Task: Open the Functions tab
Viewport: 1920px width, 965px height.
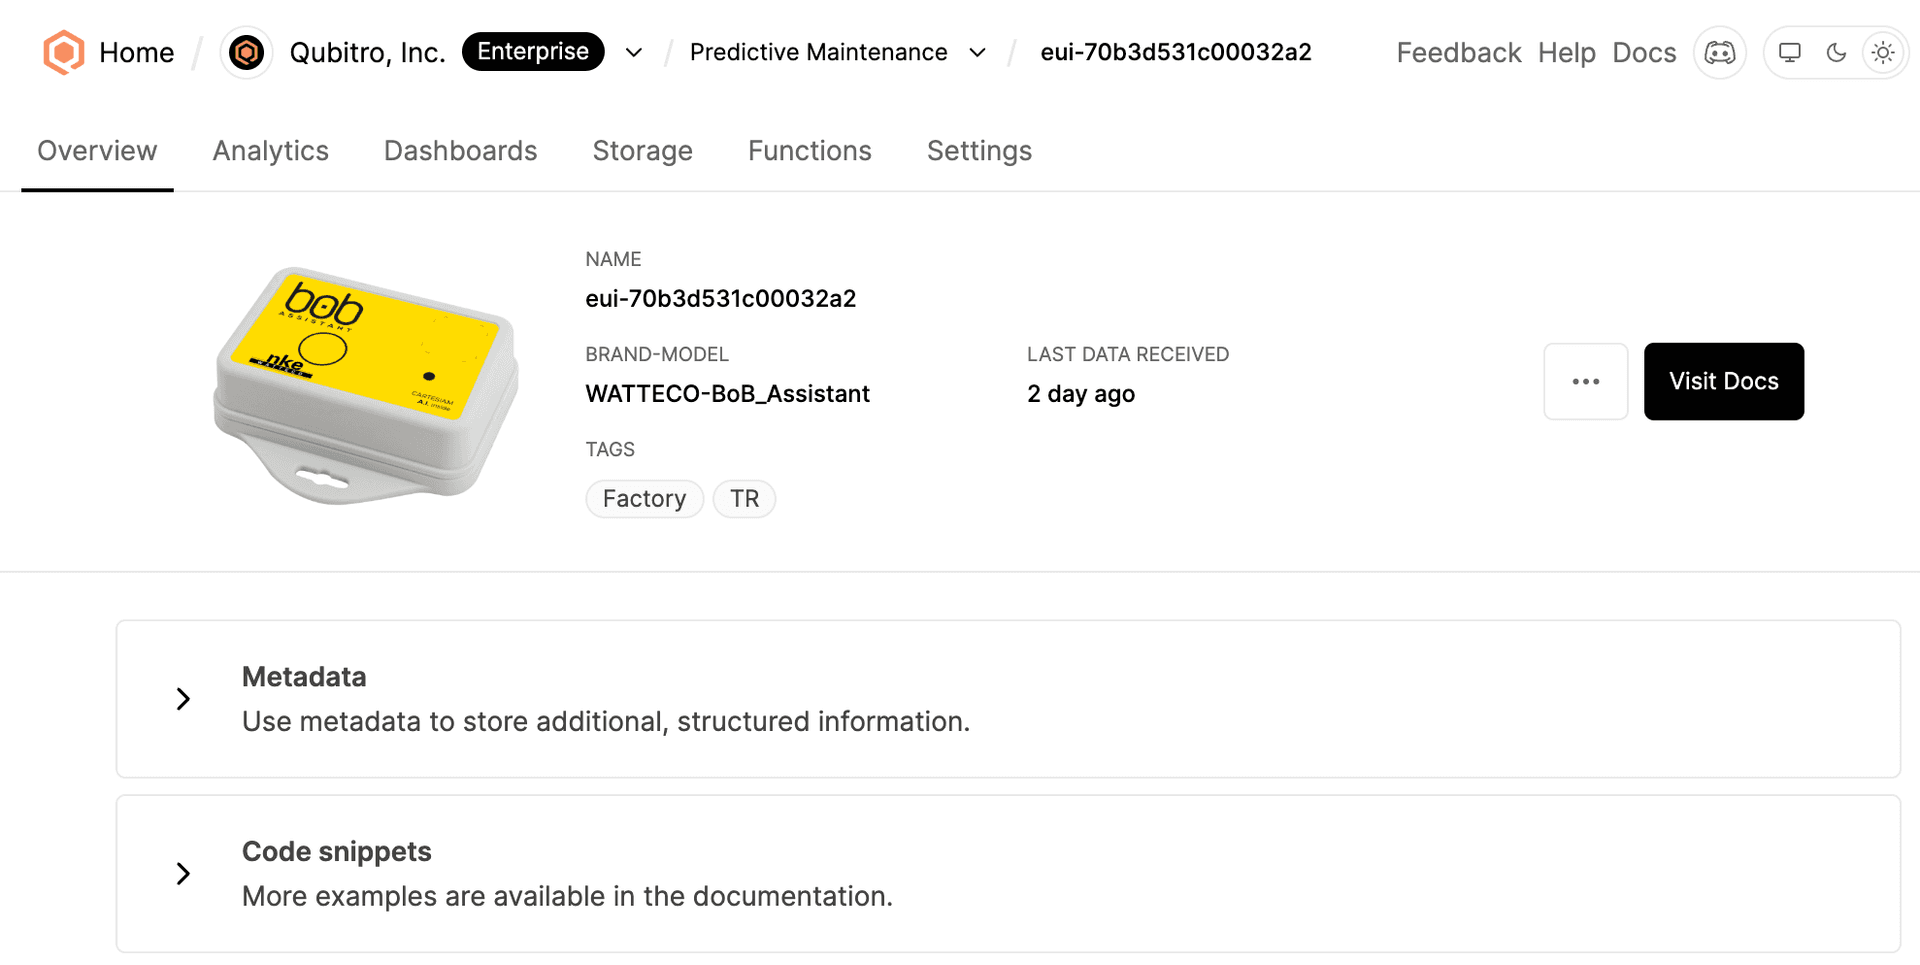Action: (809, 151)
